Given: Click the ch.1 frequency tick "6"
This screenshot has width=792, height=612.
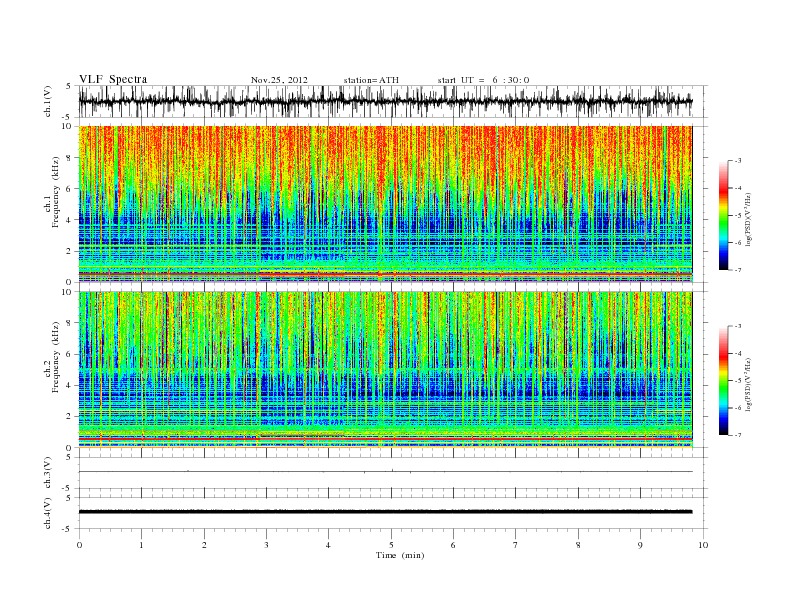Looking at the screenshot, I should coord(70,189).
